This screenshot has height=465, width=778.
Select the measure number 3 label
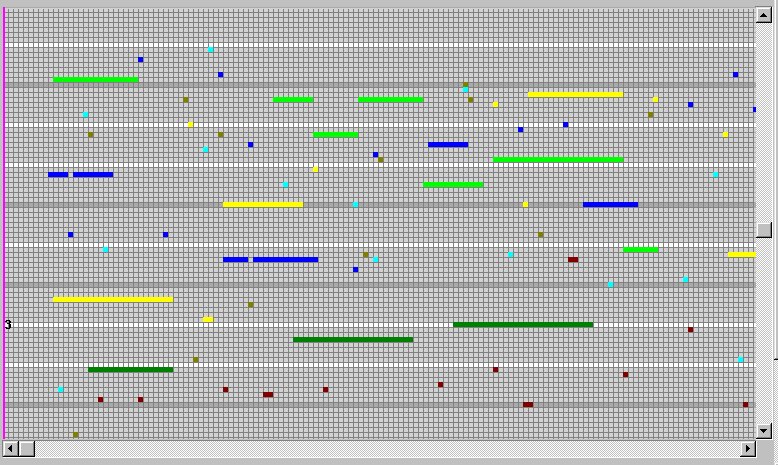tap(8, 325)
